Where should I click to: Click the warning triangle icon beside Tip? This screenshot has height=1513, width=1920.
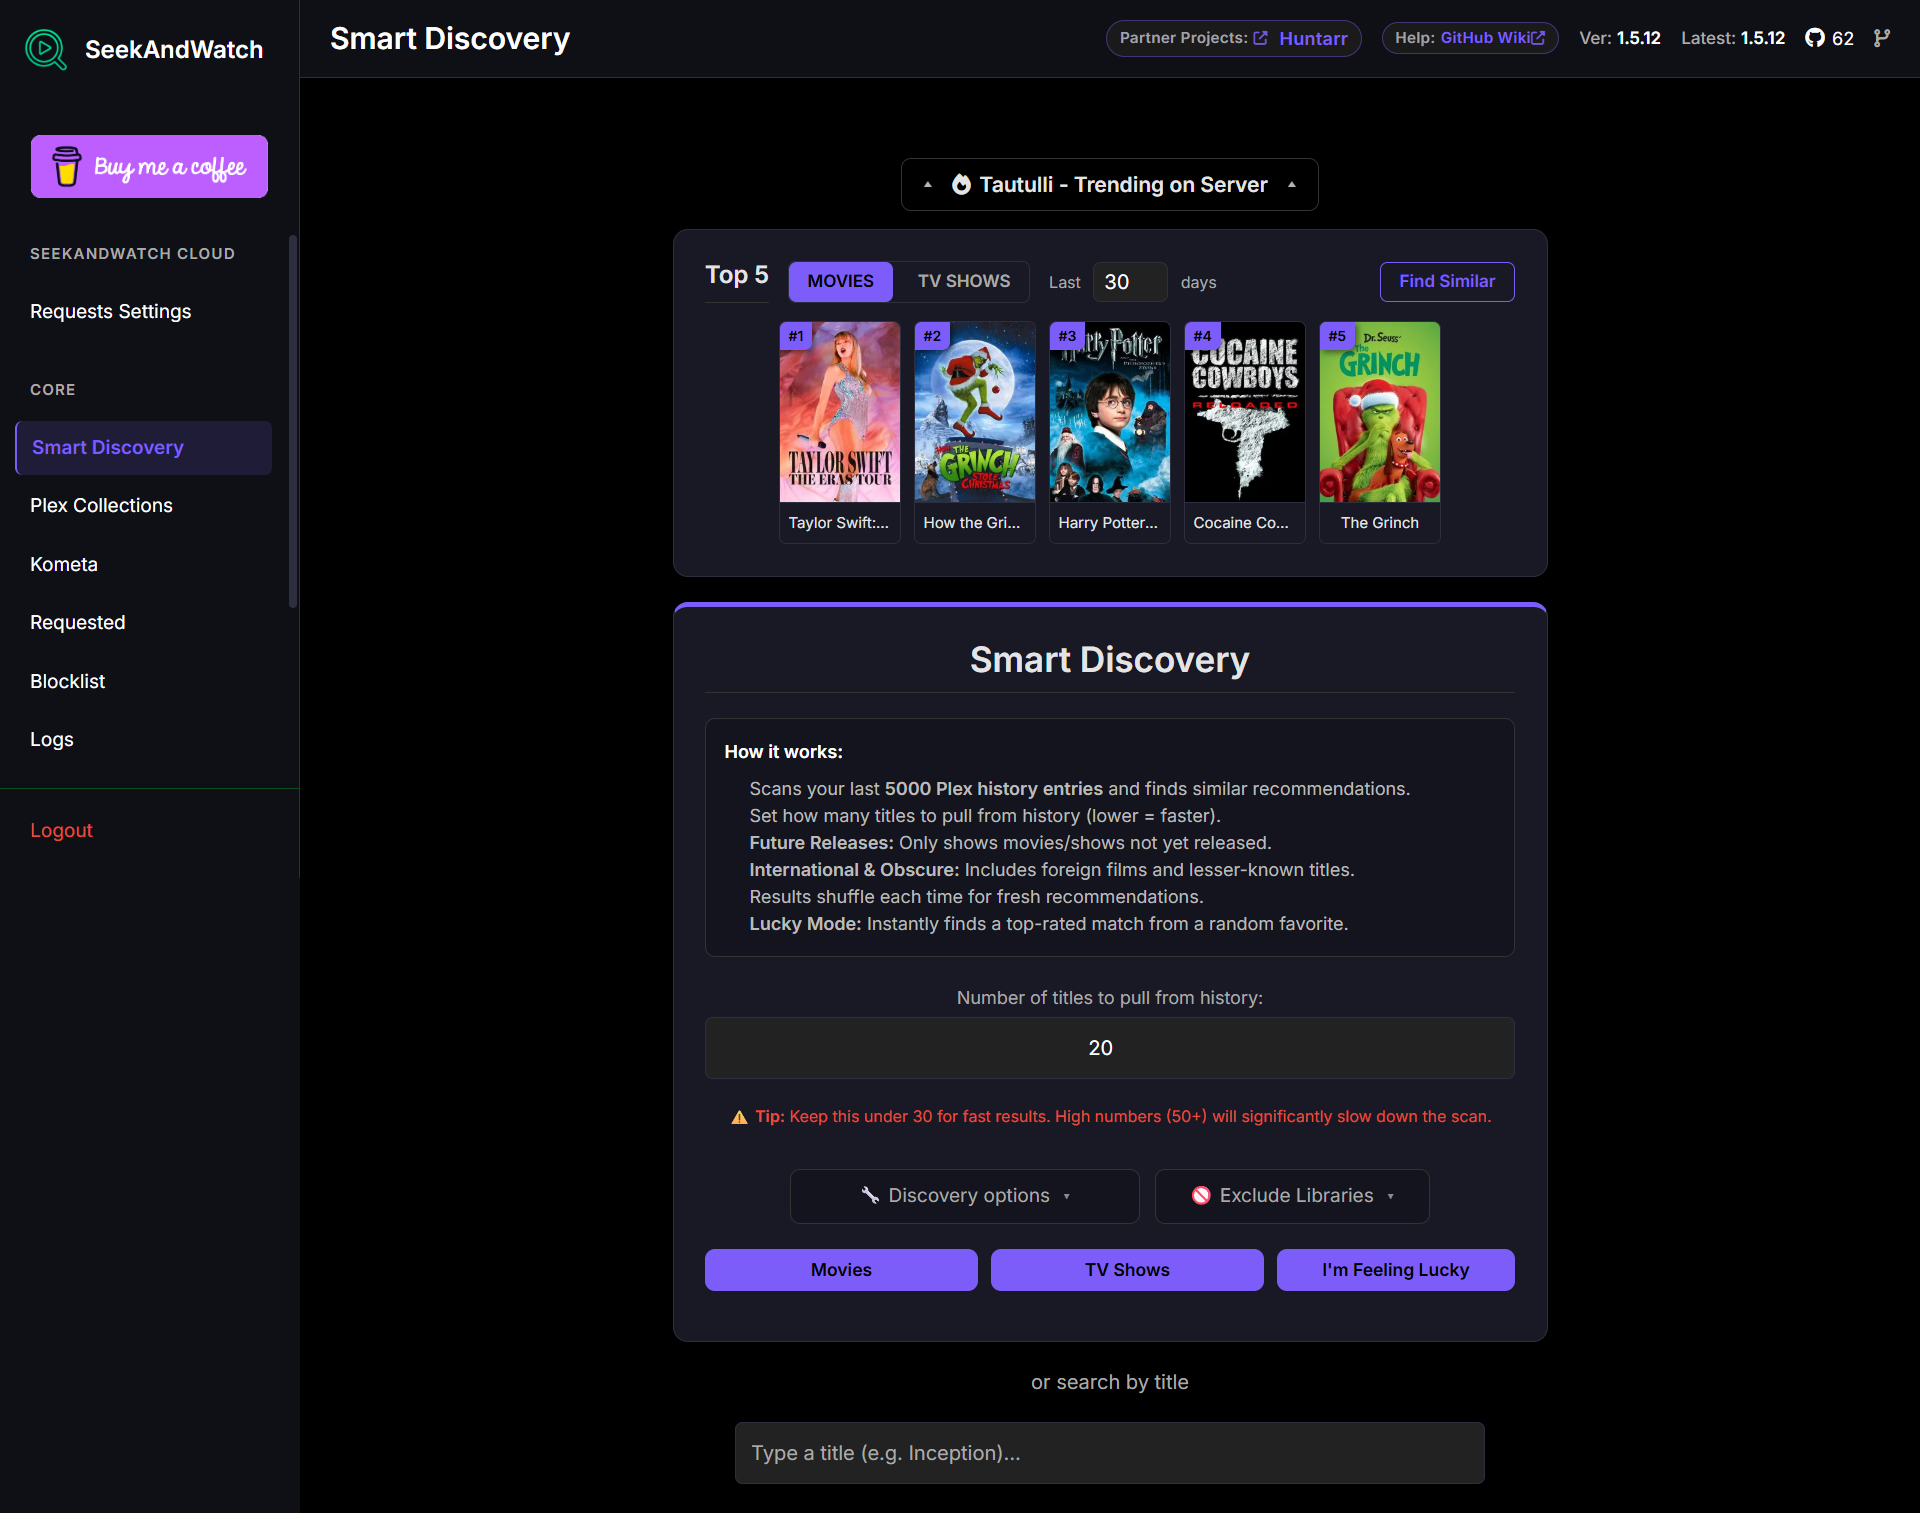coord(739,1117)
